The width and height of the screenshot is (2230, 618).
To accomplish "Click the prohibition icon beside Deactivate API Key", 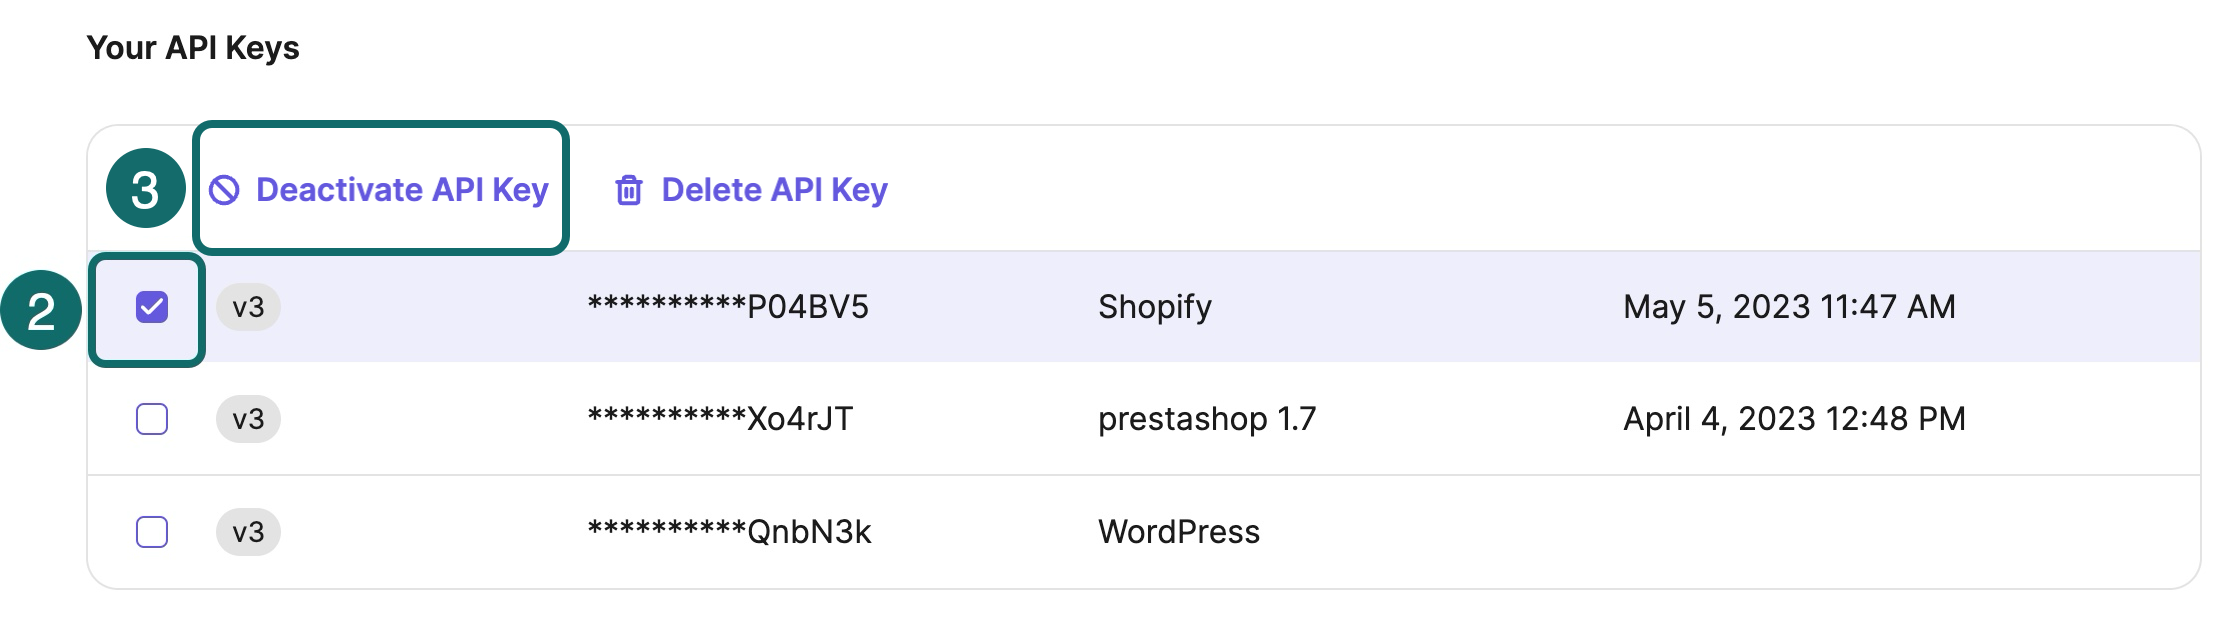I will click(226, 189).
